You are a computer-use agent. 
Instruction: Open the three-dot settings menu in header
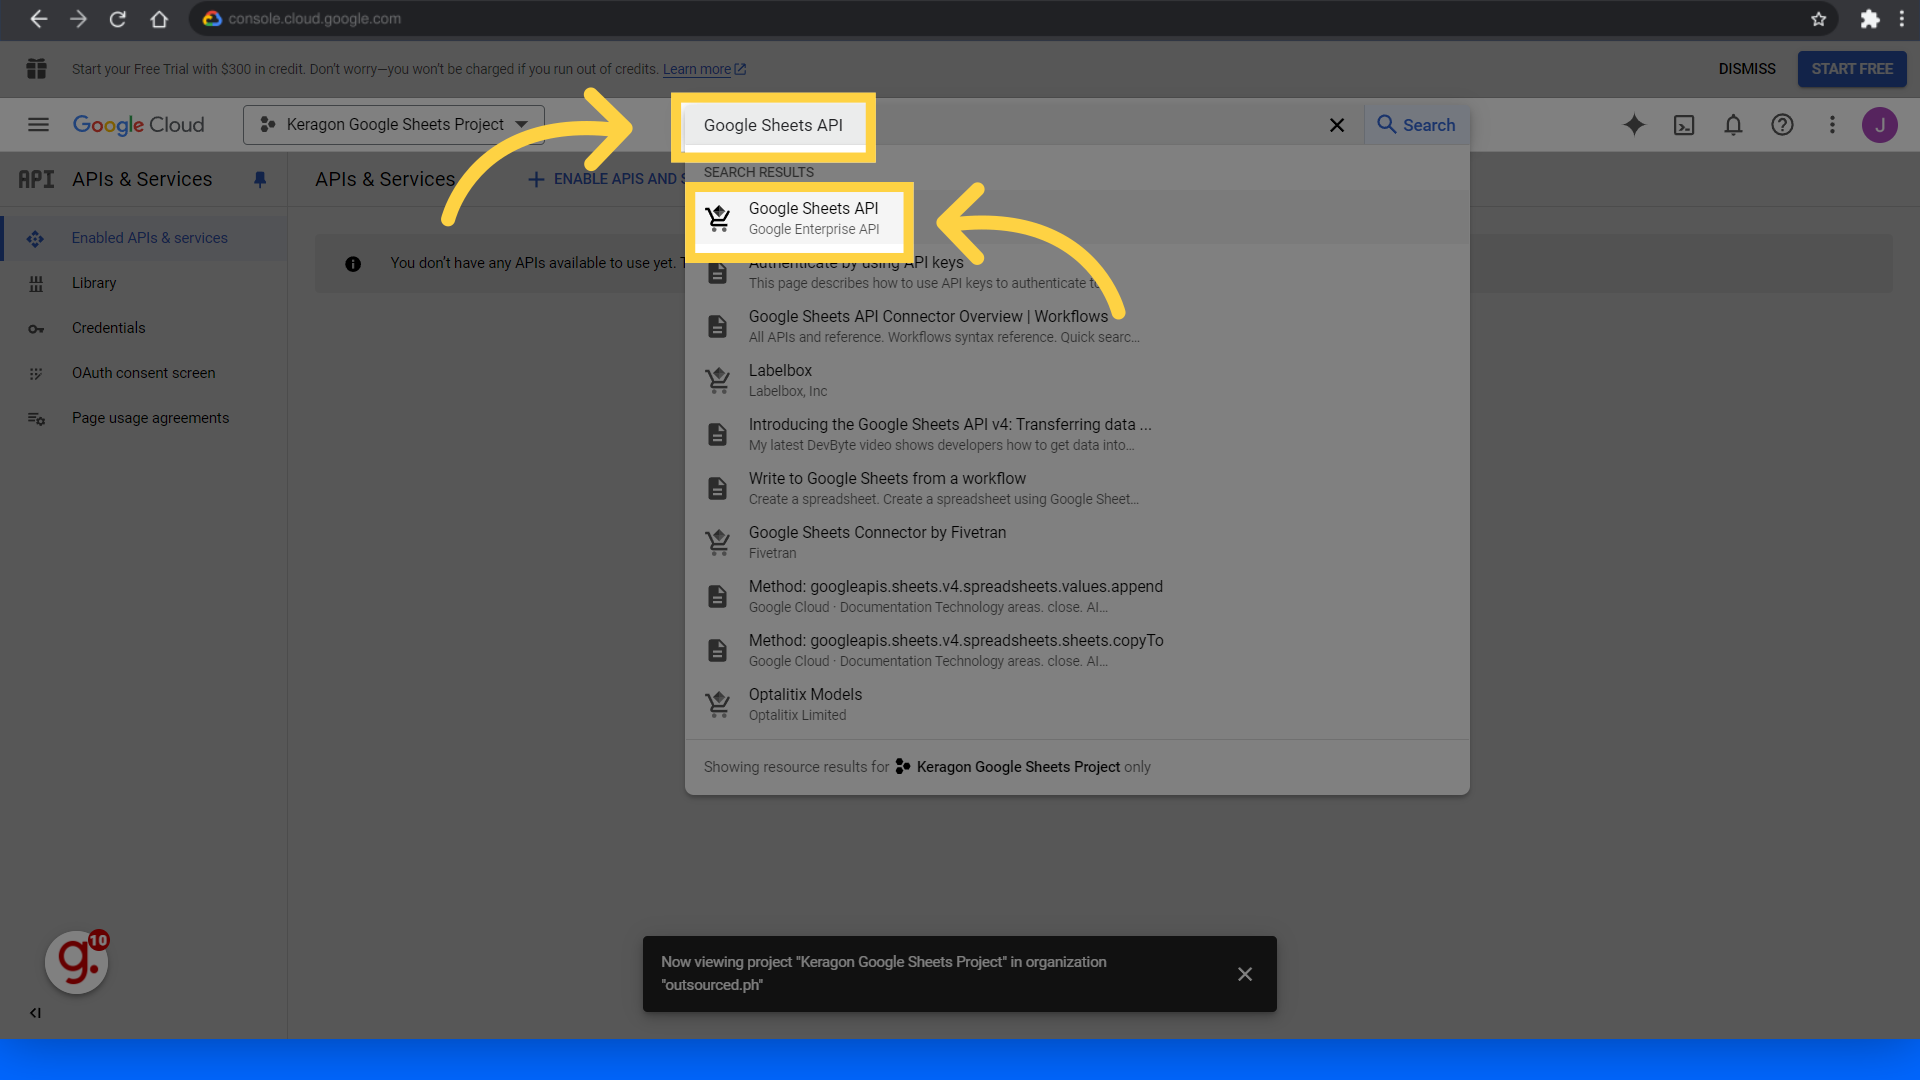pyautogui.click(x=1832, y=125)
